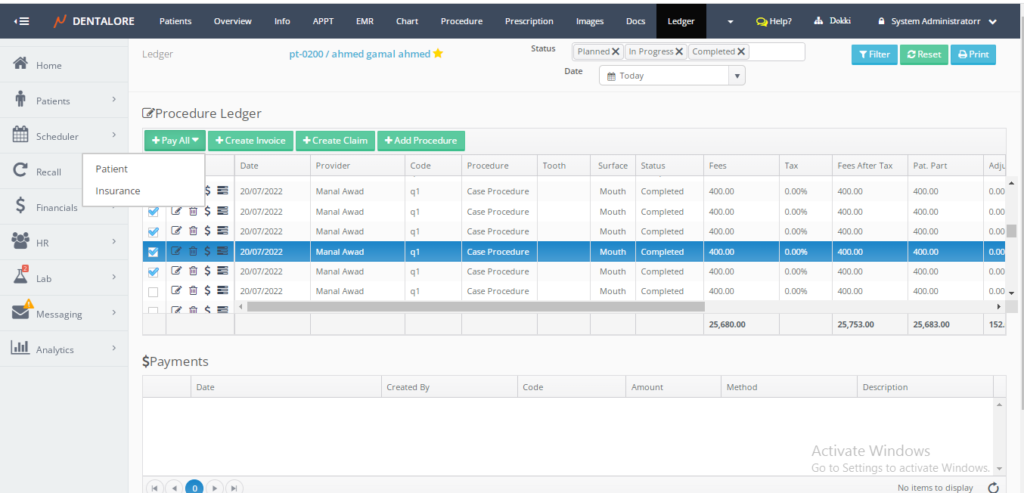Click the dollar payment icon in the highlighted row
1024x493 pixels.
pos(207,251)
